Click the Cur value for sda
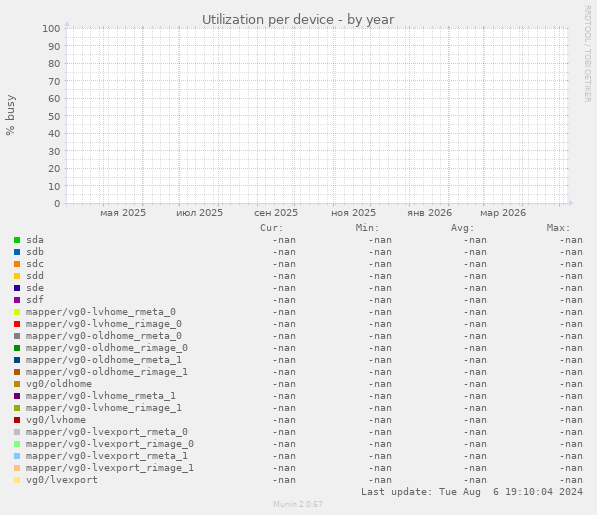 coord(284,240)
